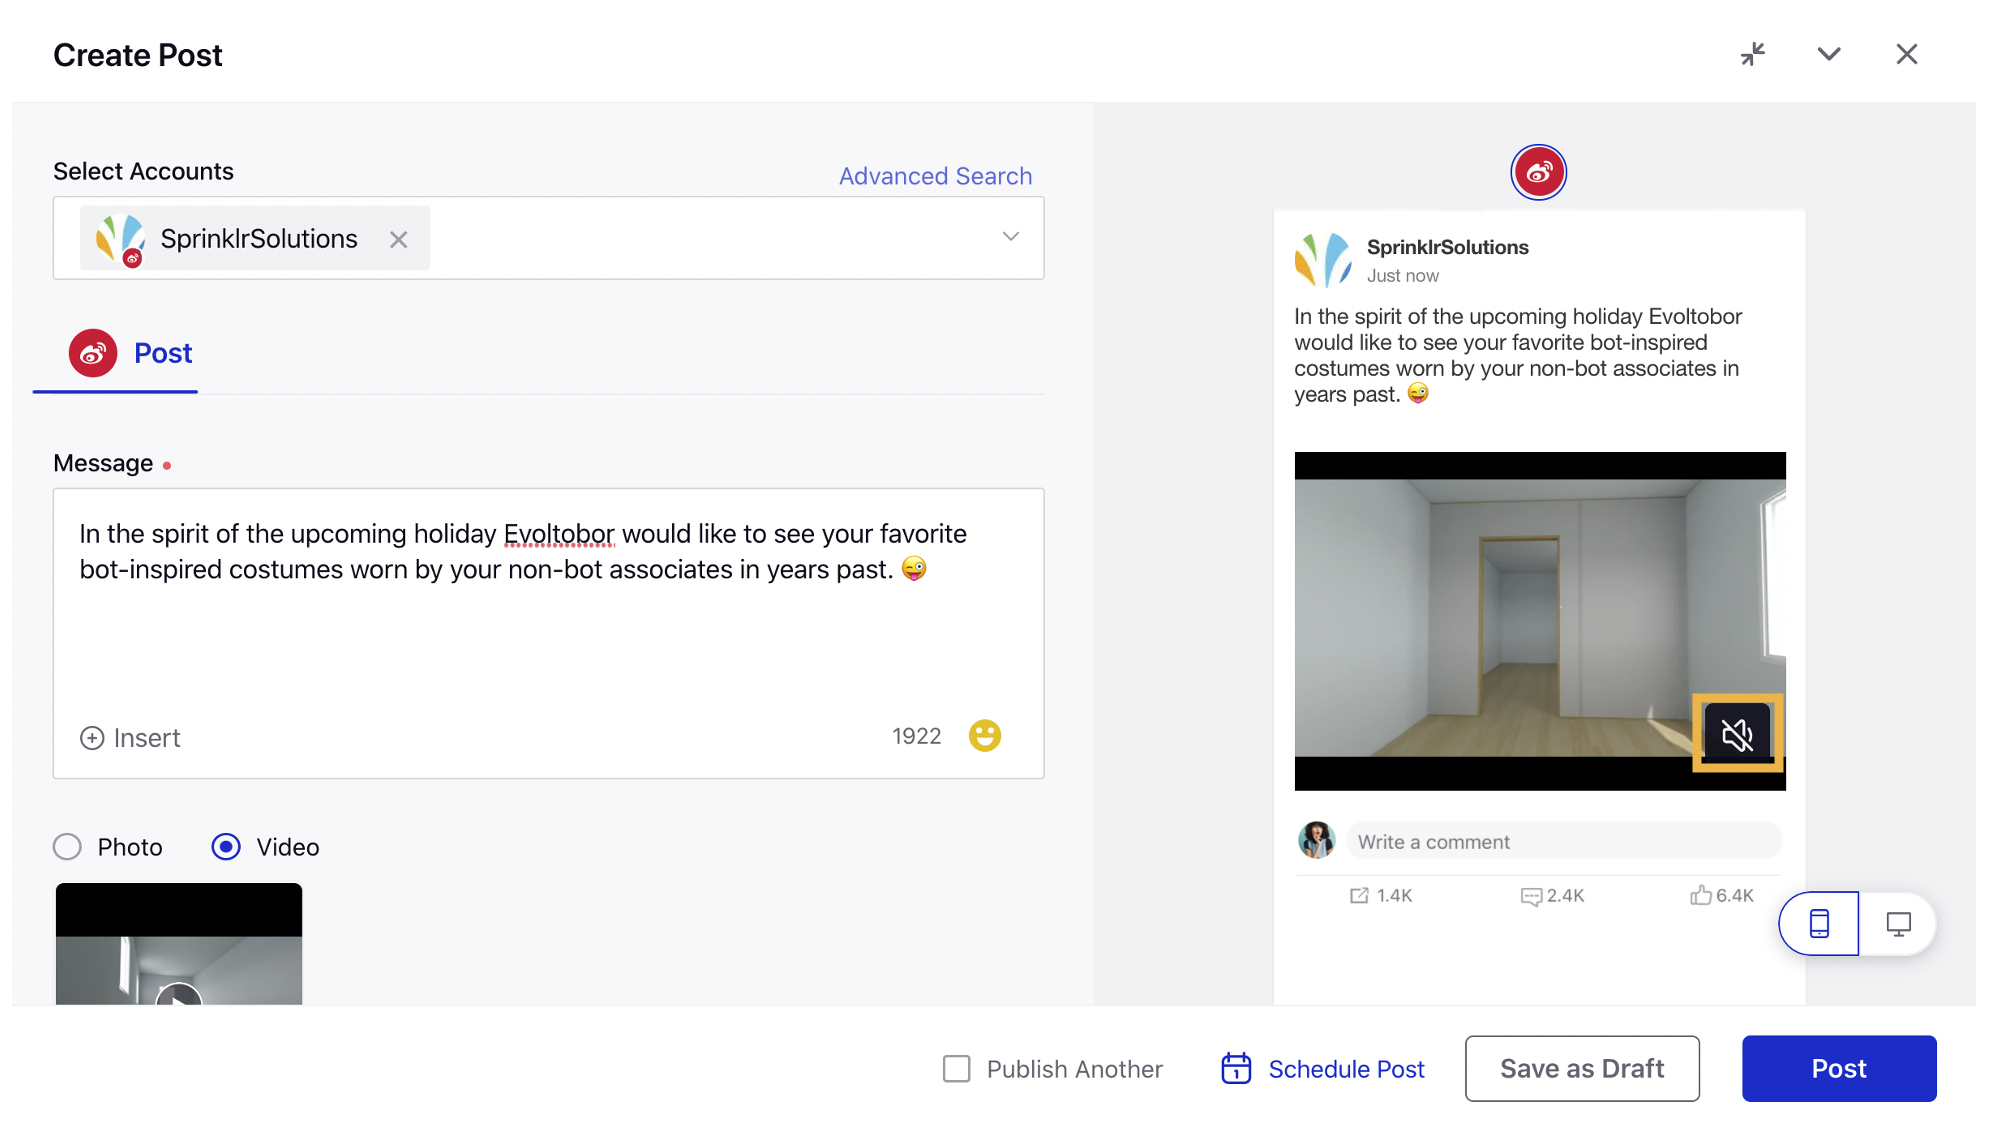Click the Insert content plus icon
The width and height of the screenshot is (1996, 1124).
92,737
